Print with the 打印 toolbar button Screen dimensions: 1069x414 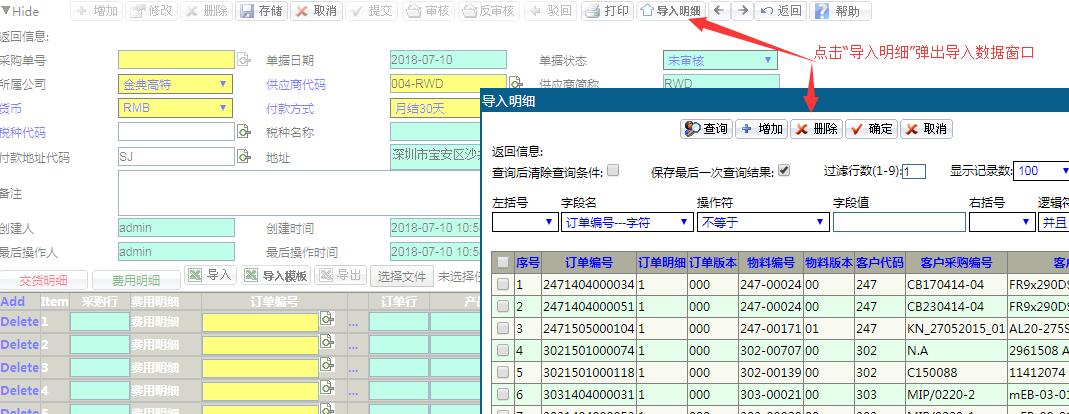(607, 11)
